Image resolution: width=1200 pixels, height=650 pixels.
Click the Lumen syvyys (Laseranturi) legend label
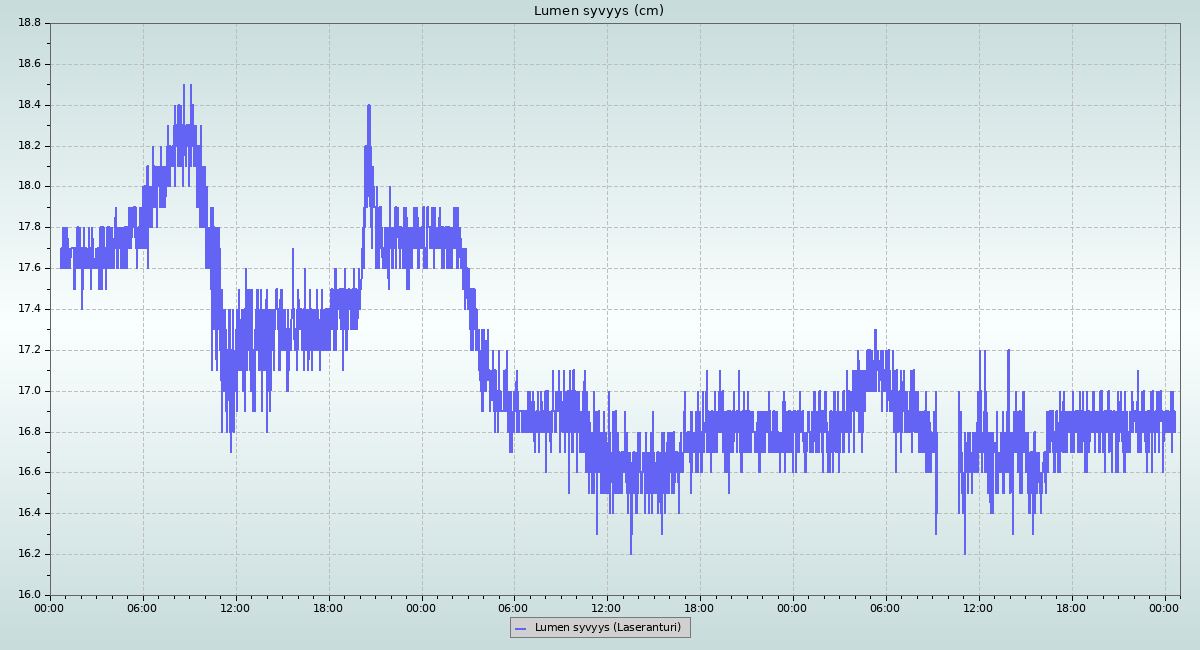pos(607,628)
